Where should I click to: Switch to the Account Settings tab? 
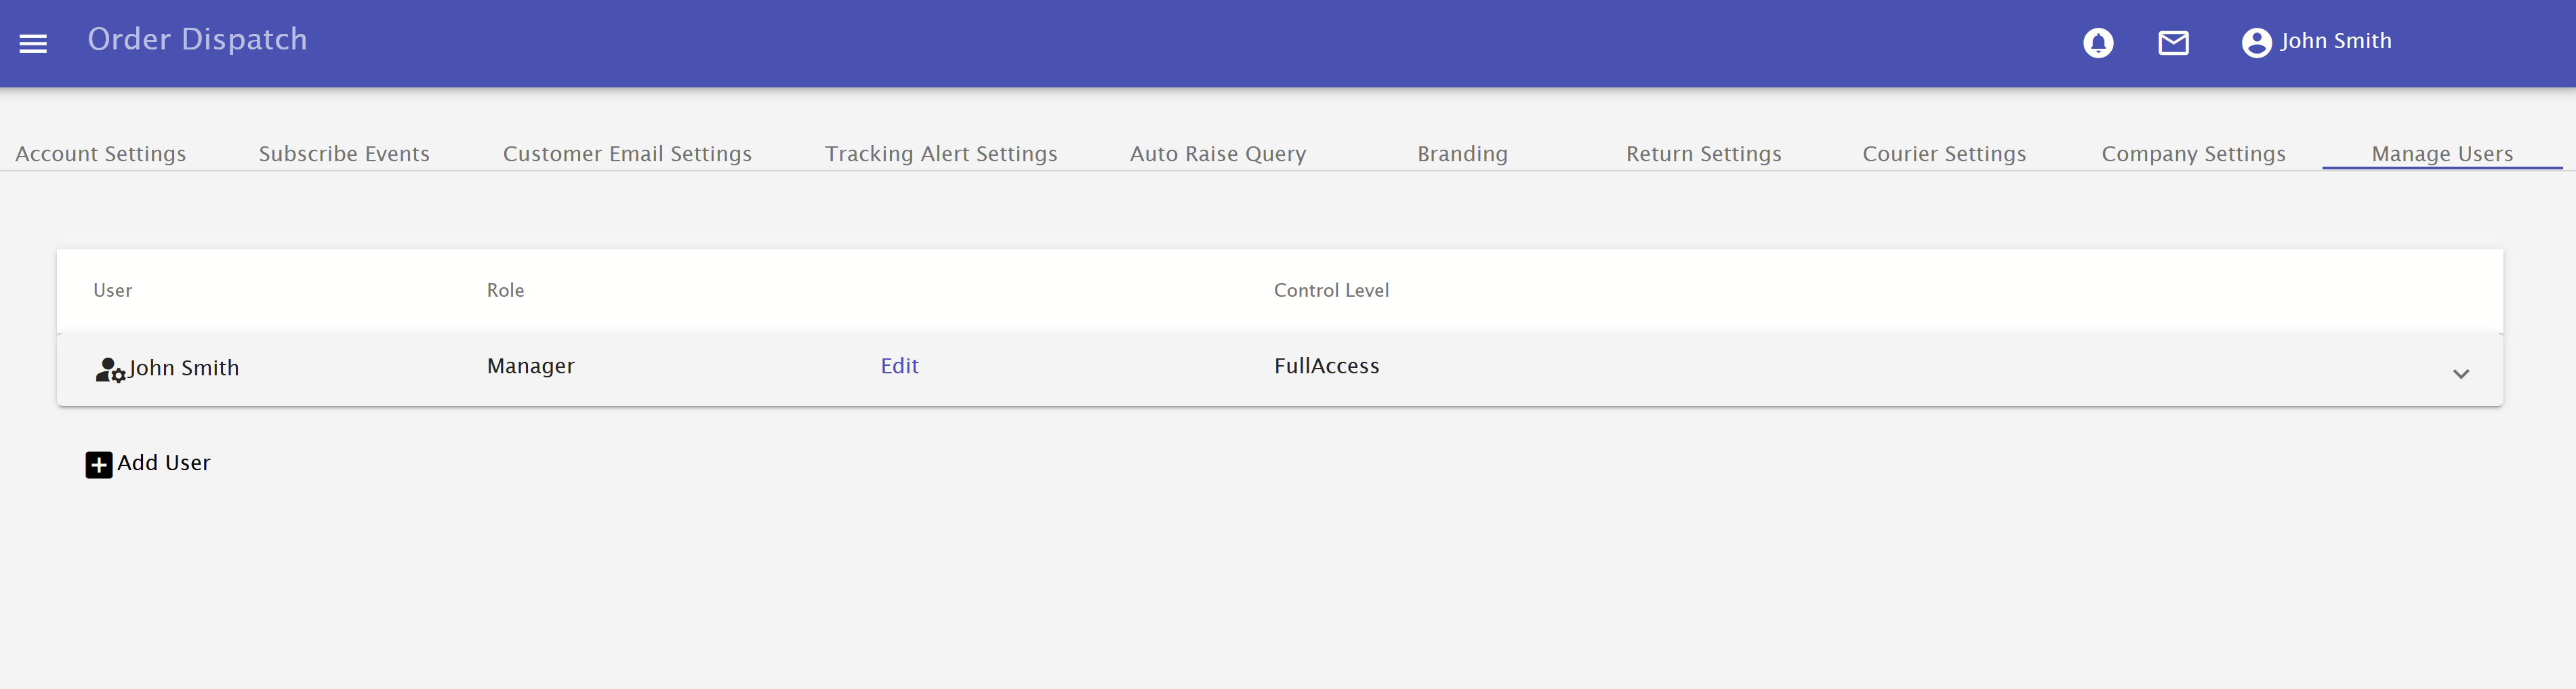(101, 154)
